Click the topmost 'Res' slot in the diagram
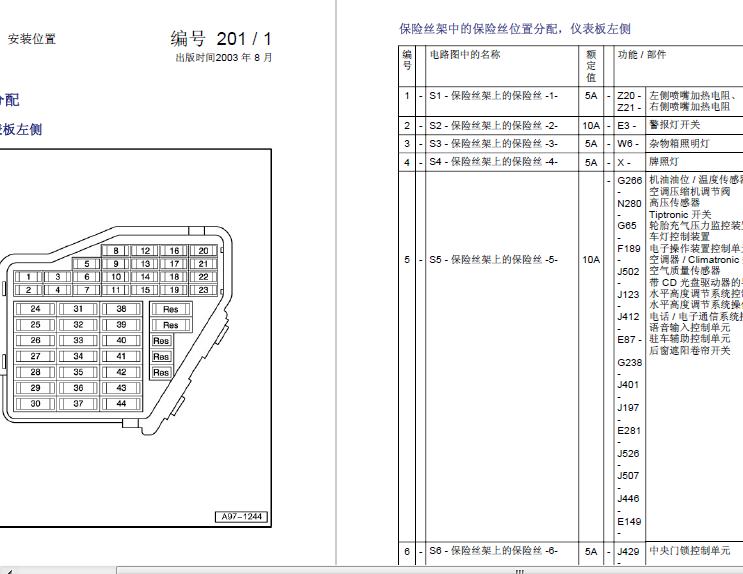Screen dimensions: 743x574 (171, 310)
